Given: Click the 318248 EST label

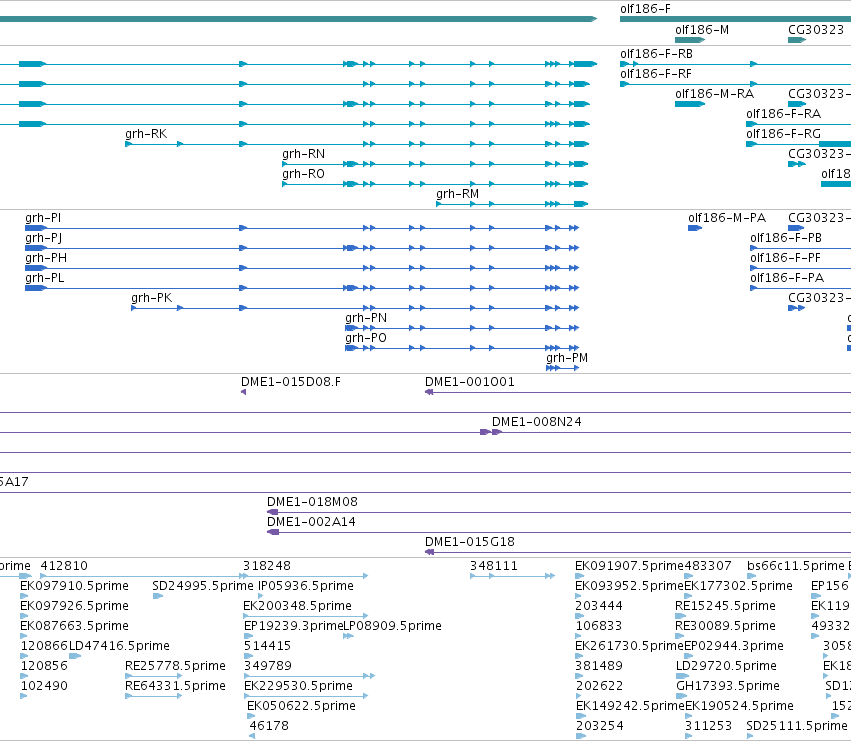Looking at the screenshot, I should (x=266, y=566).
